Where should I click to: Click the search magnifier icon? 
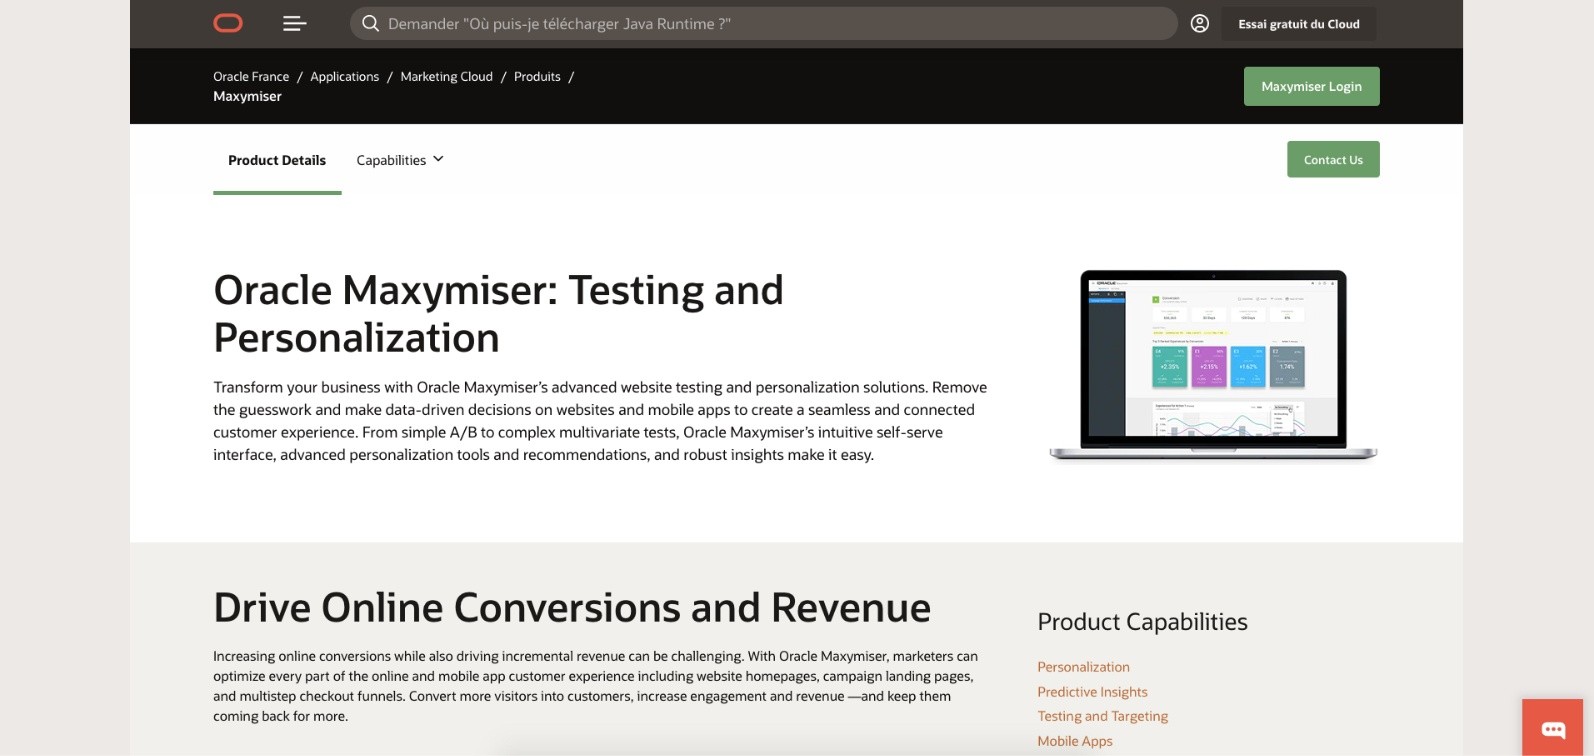point(370,24)
